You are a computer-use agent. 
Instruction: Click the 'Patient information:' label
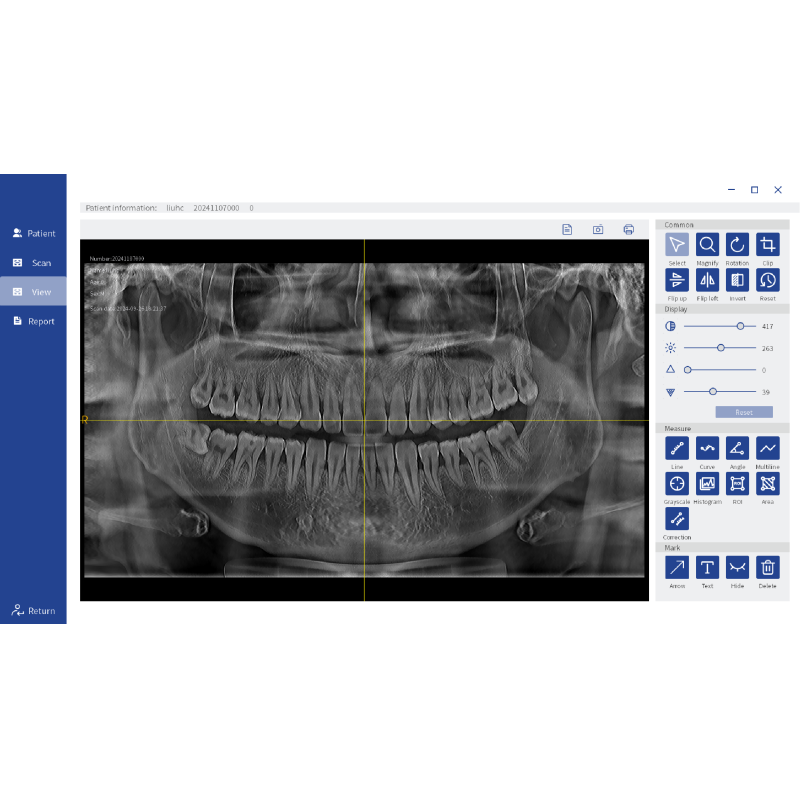click(121, 208)
